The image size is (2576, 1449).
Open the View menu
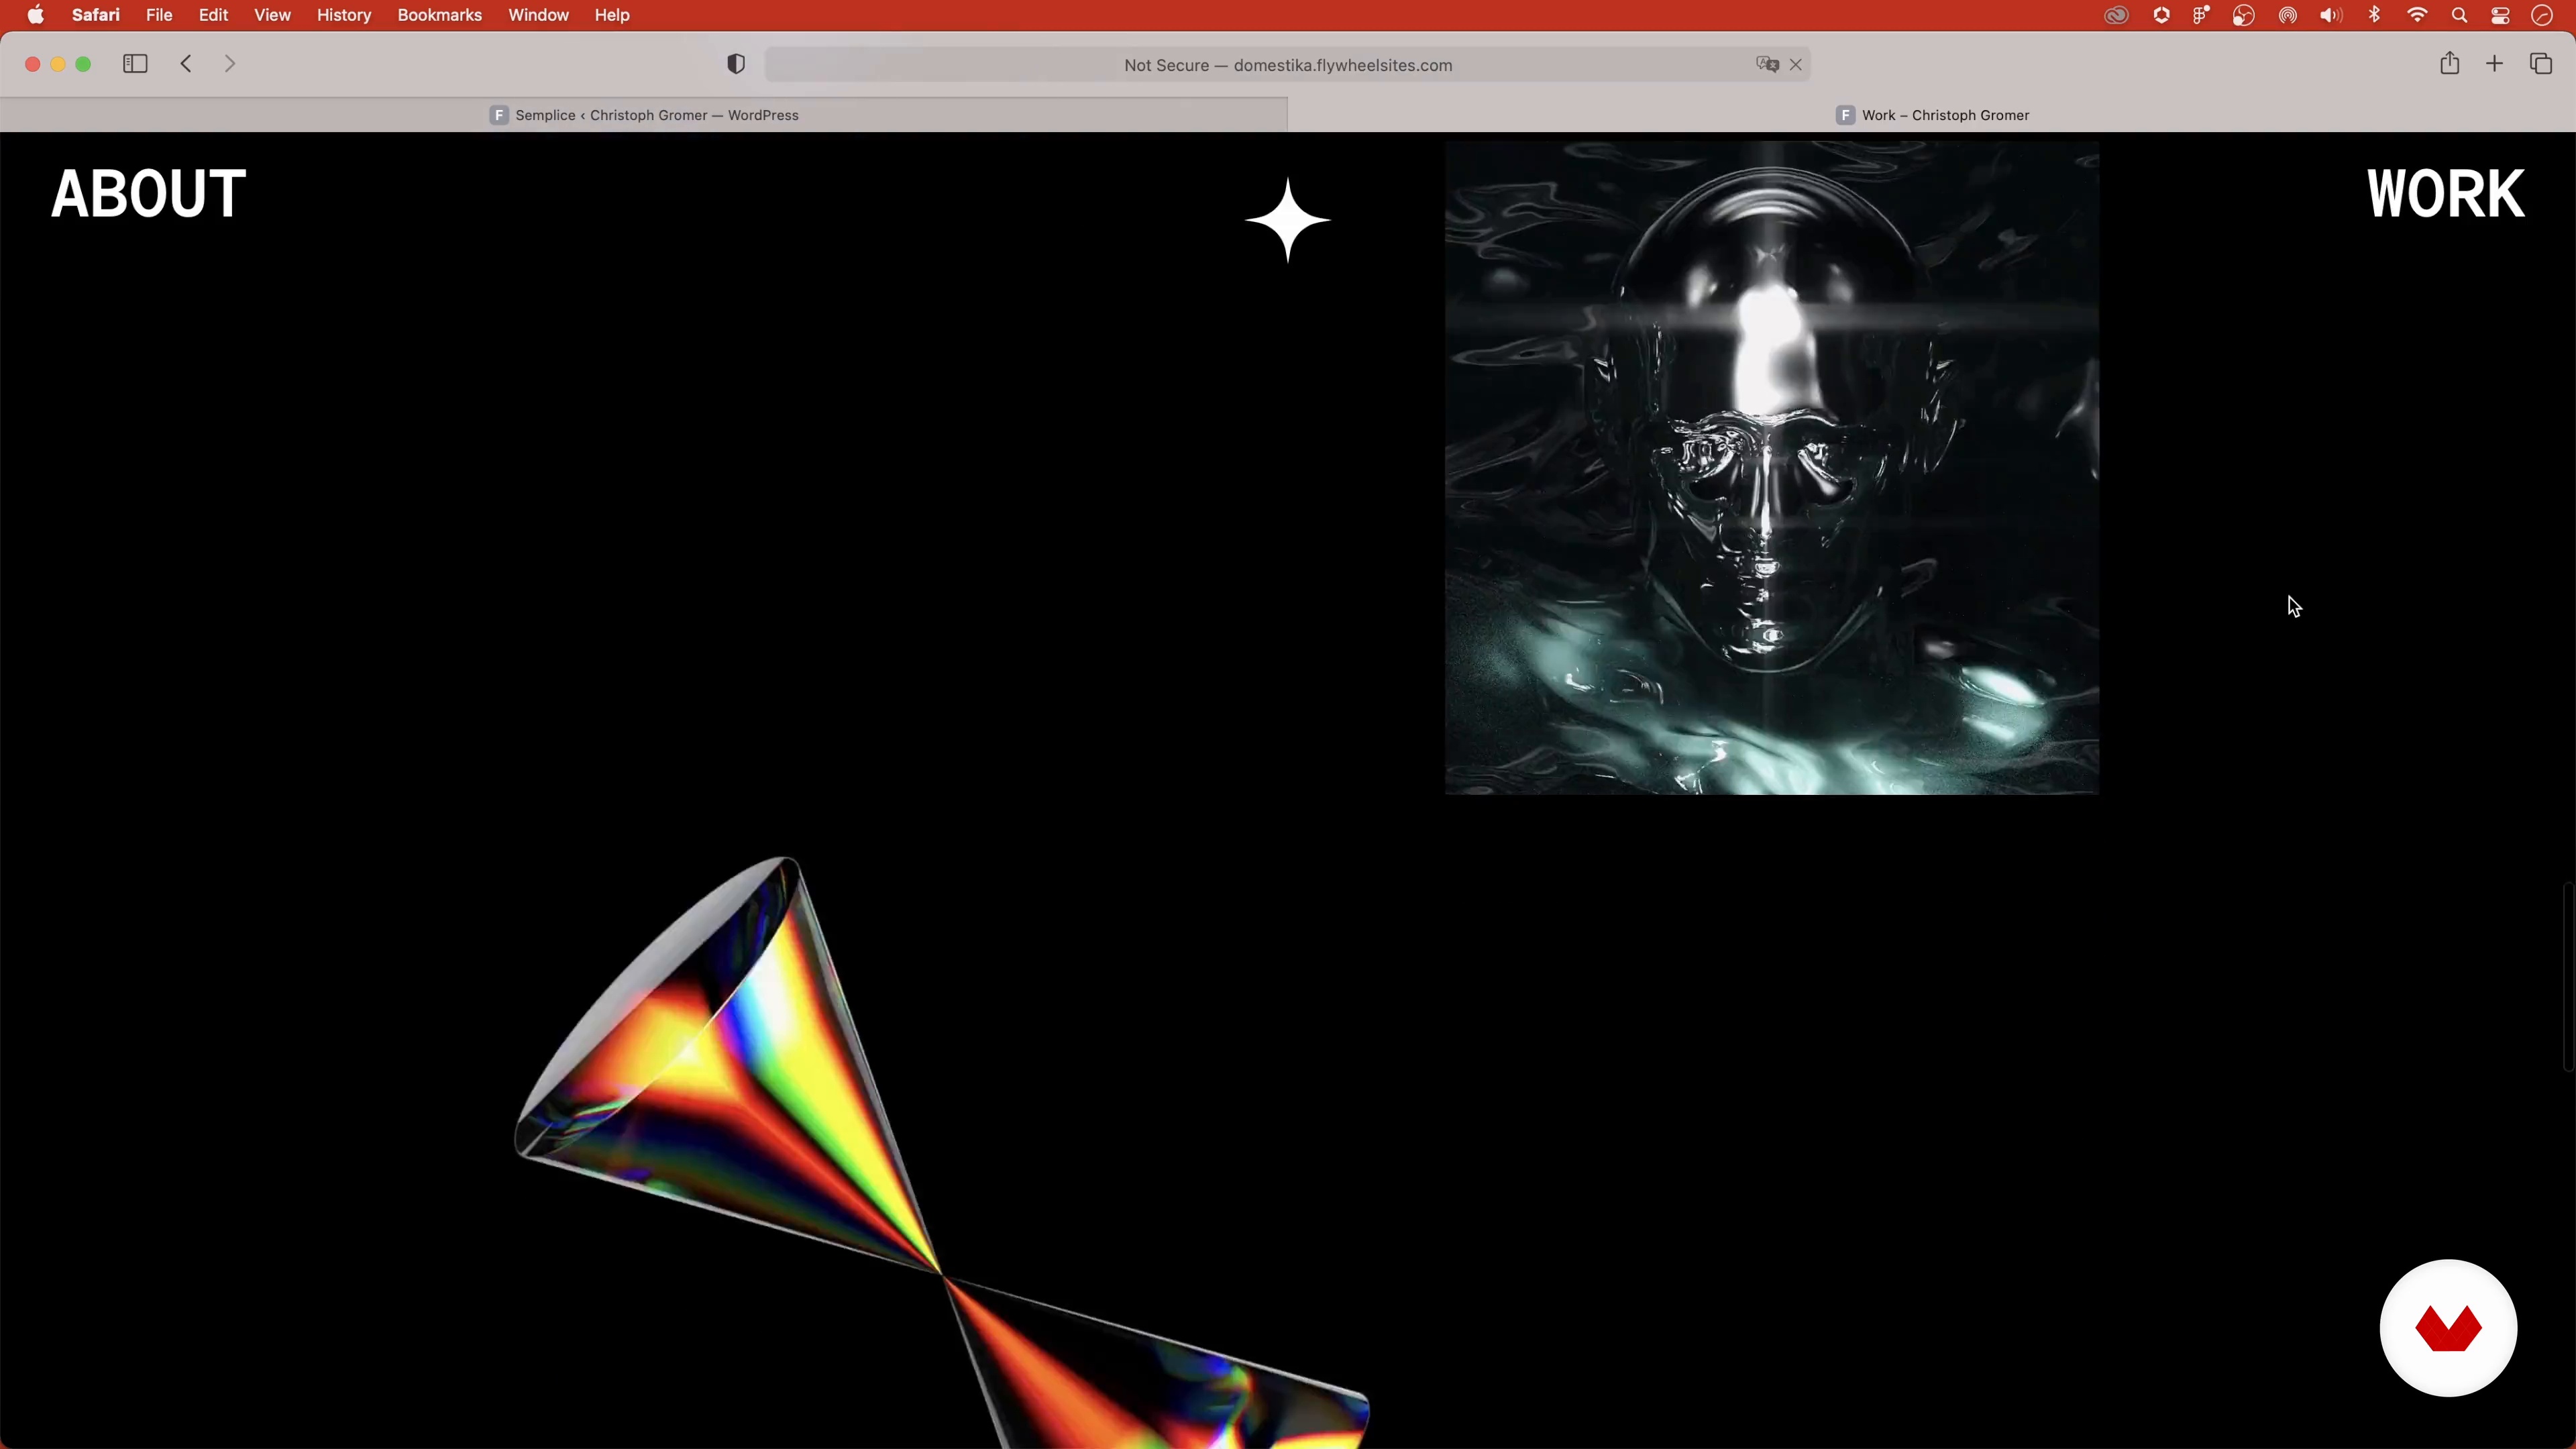point(272,15)
